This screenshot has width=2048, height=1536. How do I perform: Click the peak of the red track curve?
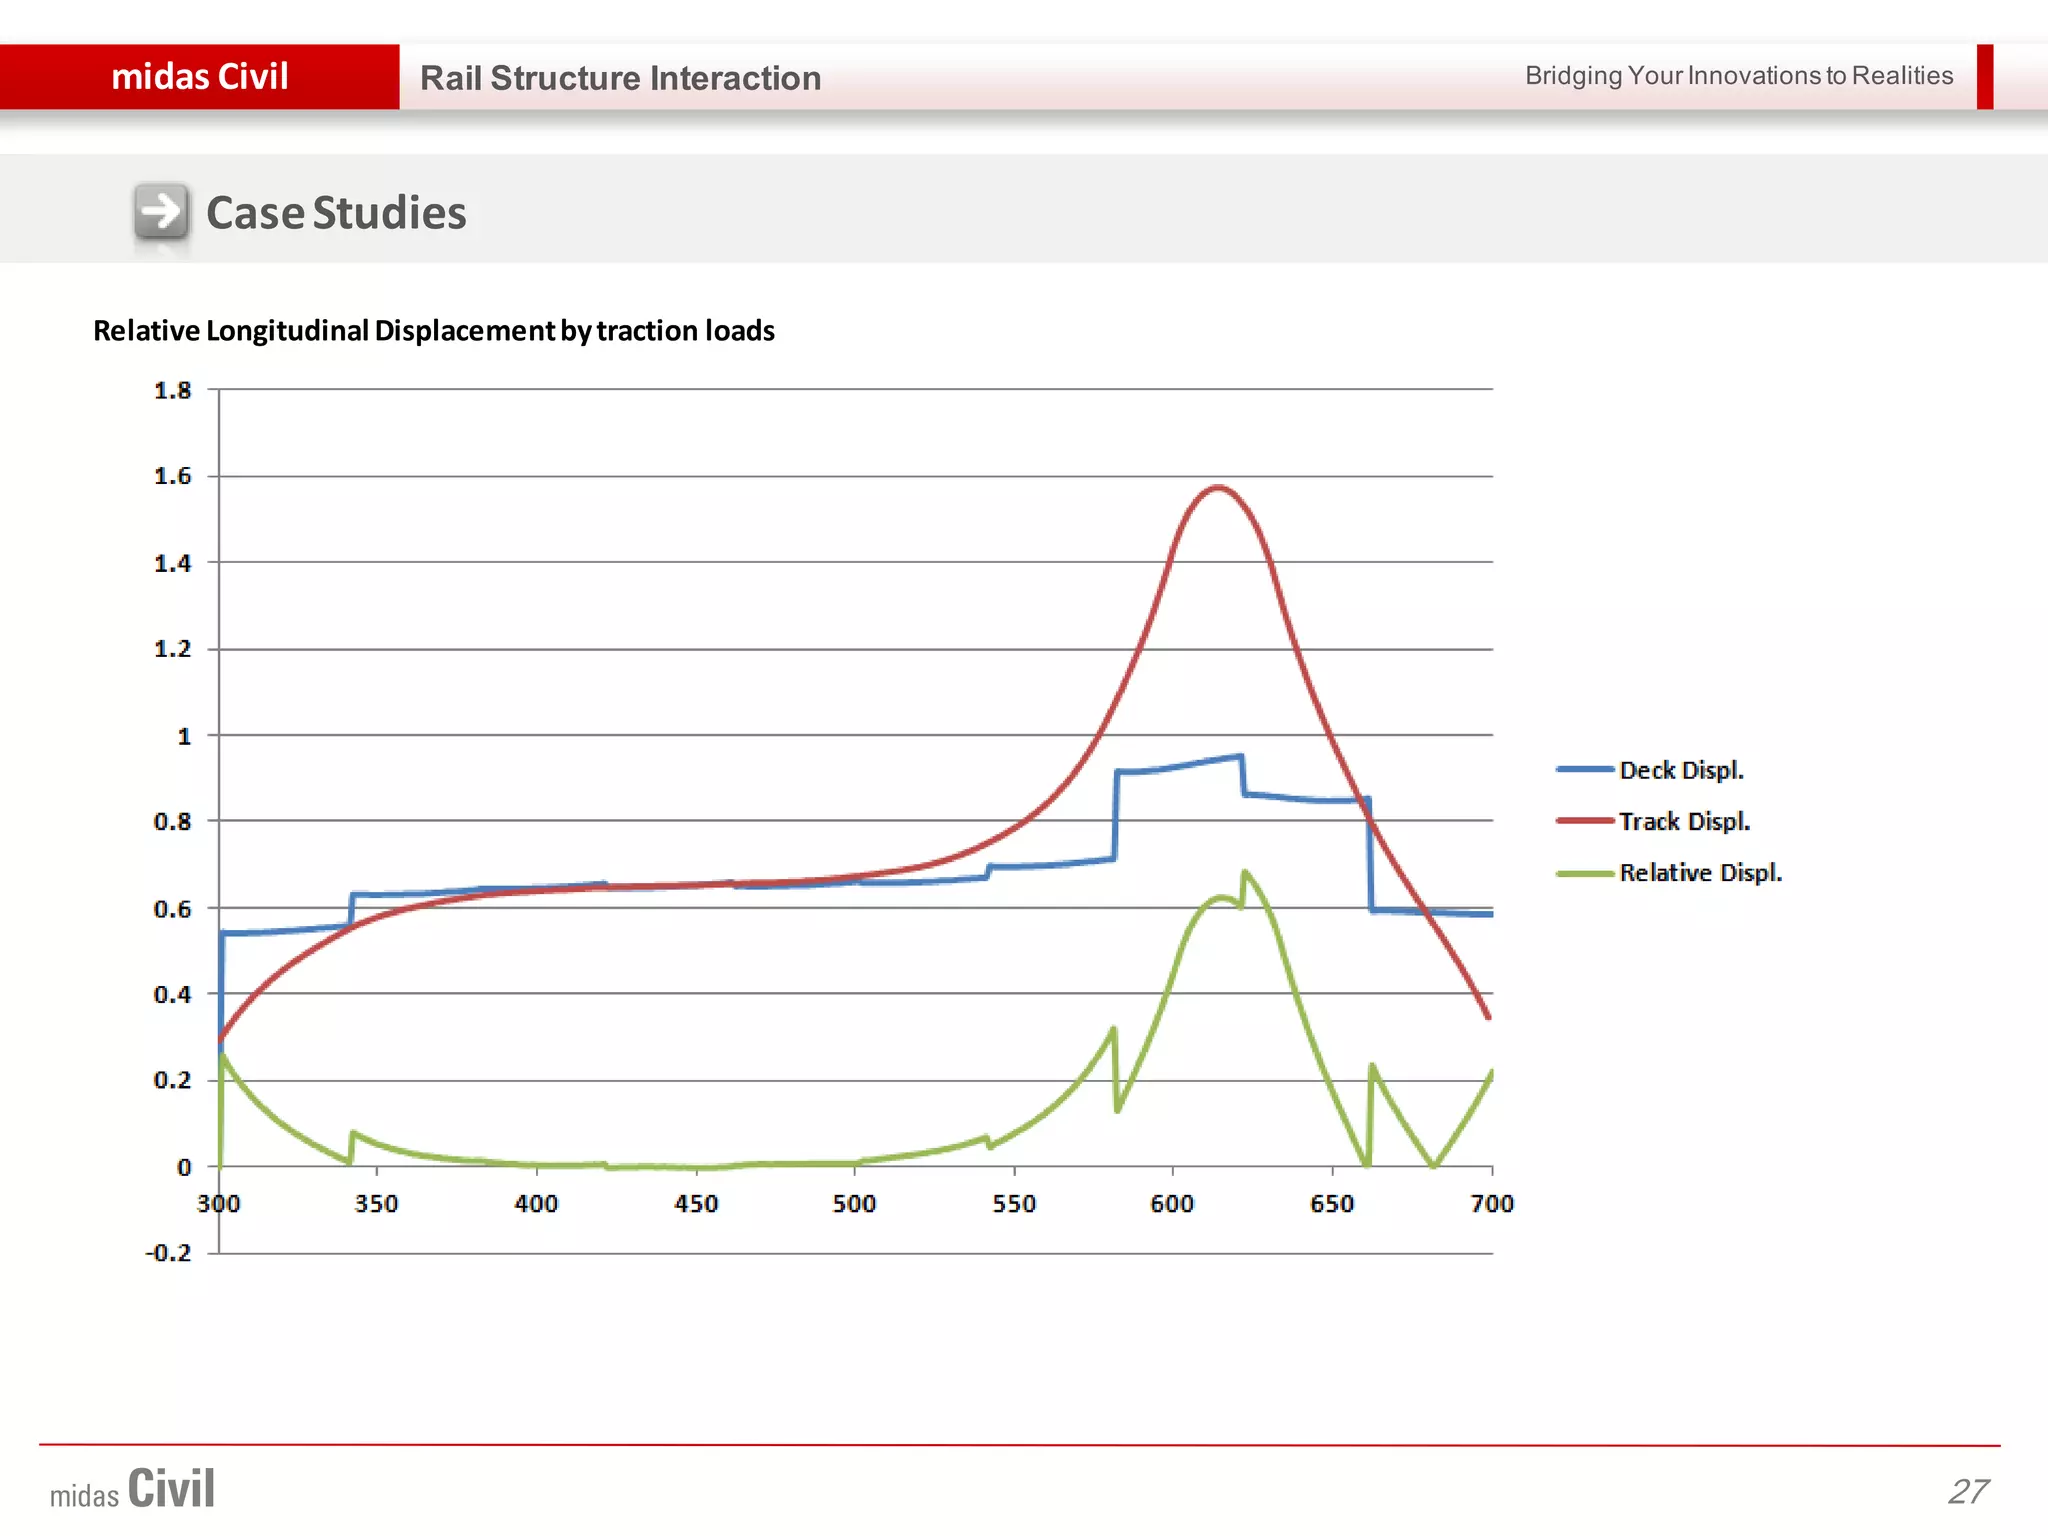click(1217, 488)
